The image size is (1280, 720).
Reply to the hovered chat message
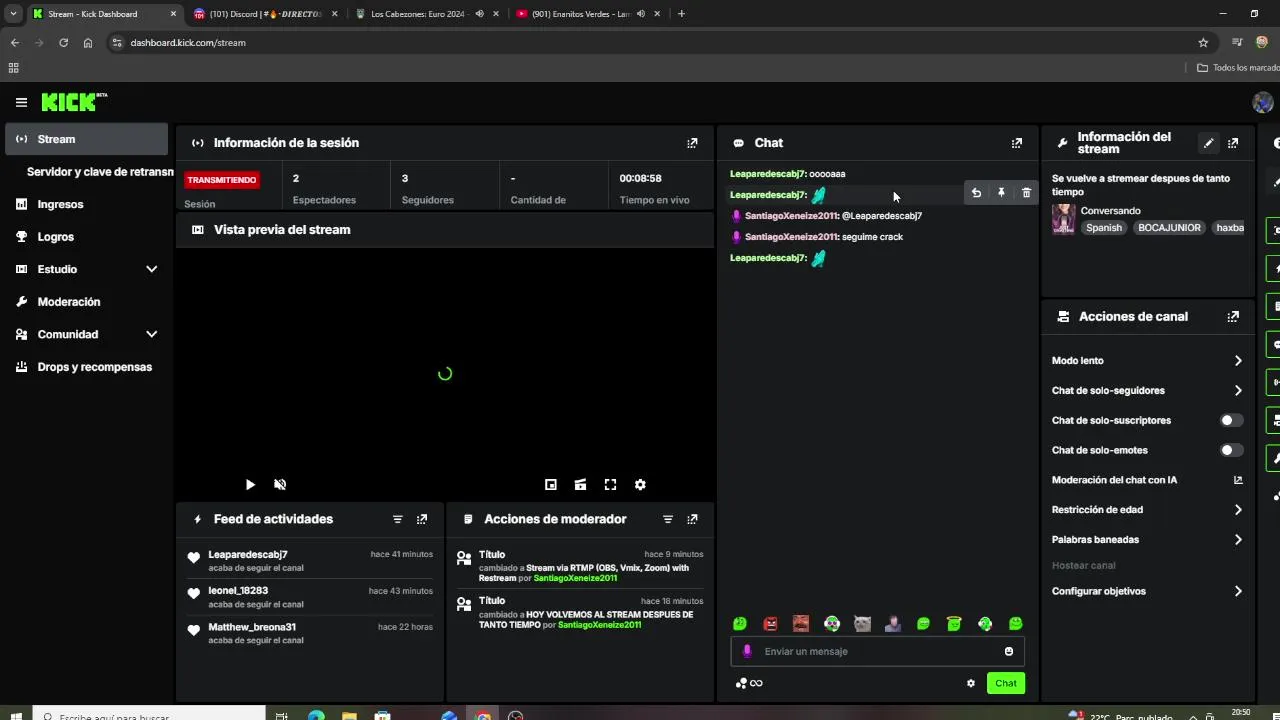point(976,193)
